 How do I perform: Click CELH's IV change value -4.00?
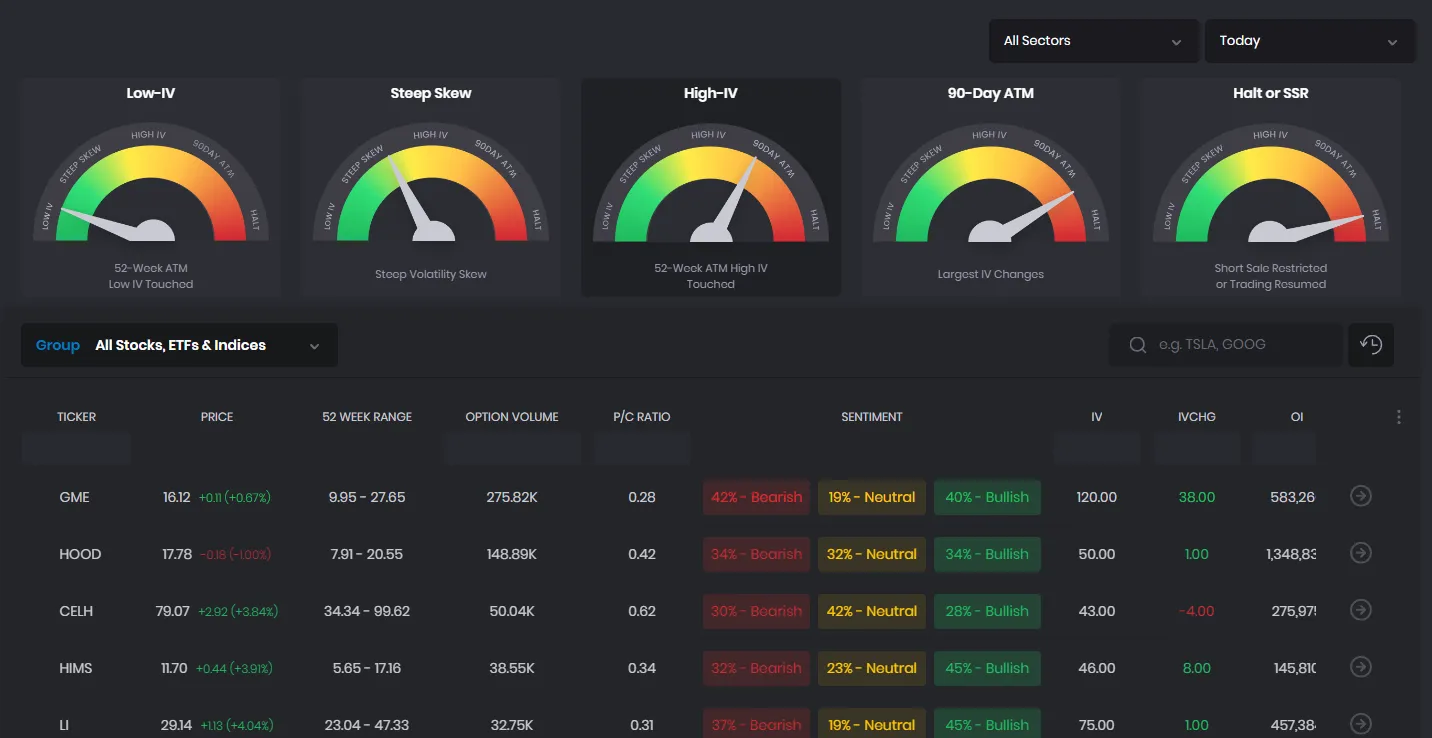[x=1197, y=611]
